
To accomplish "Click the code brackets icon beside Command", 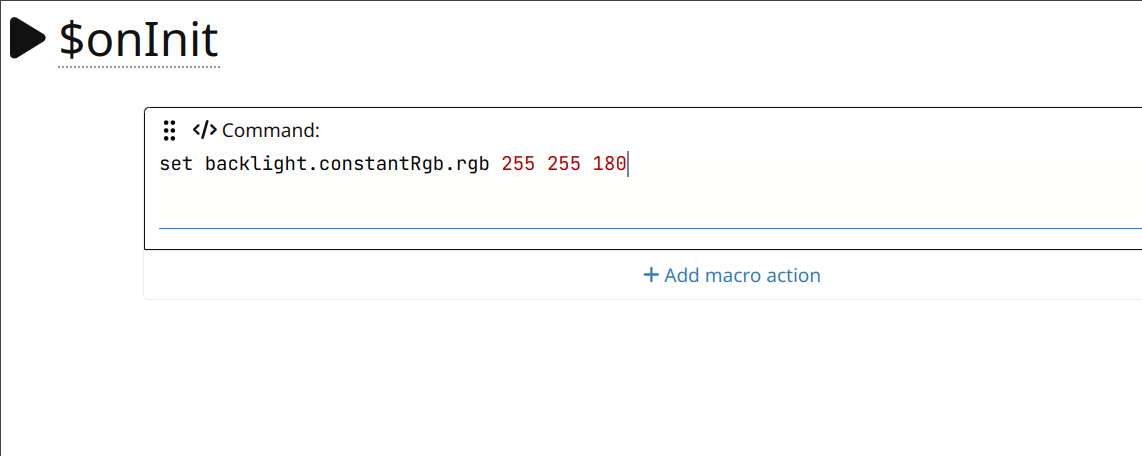I will click(x=204, y=130).
